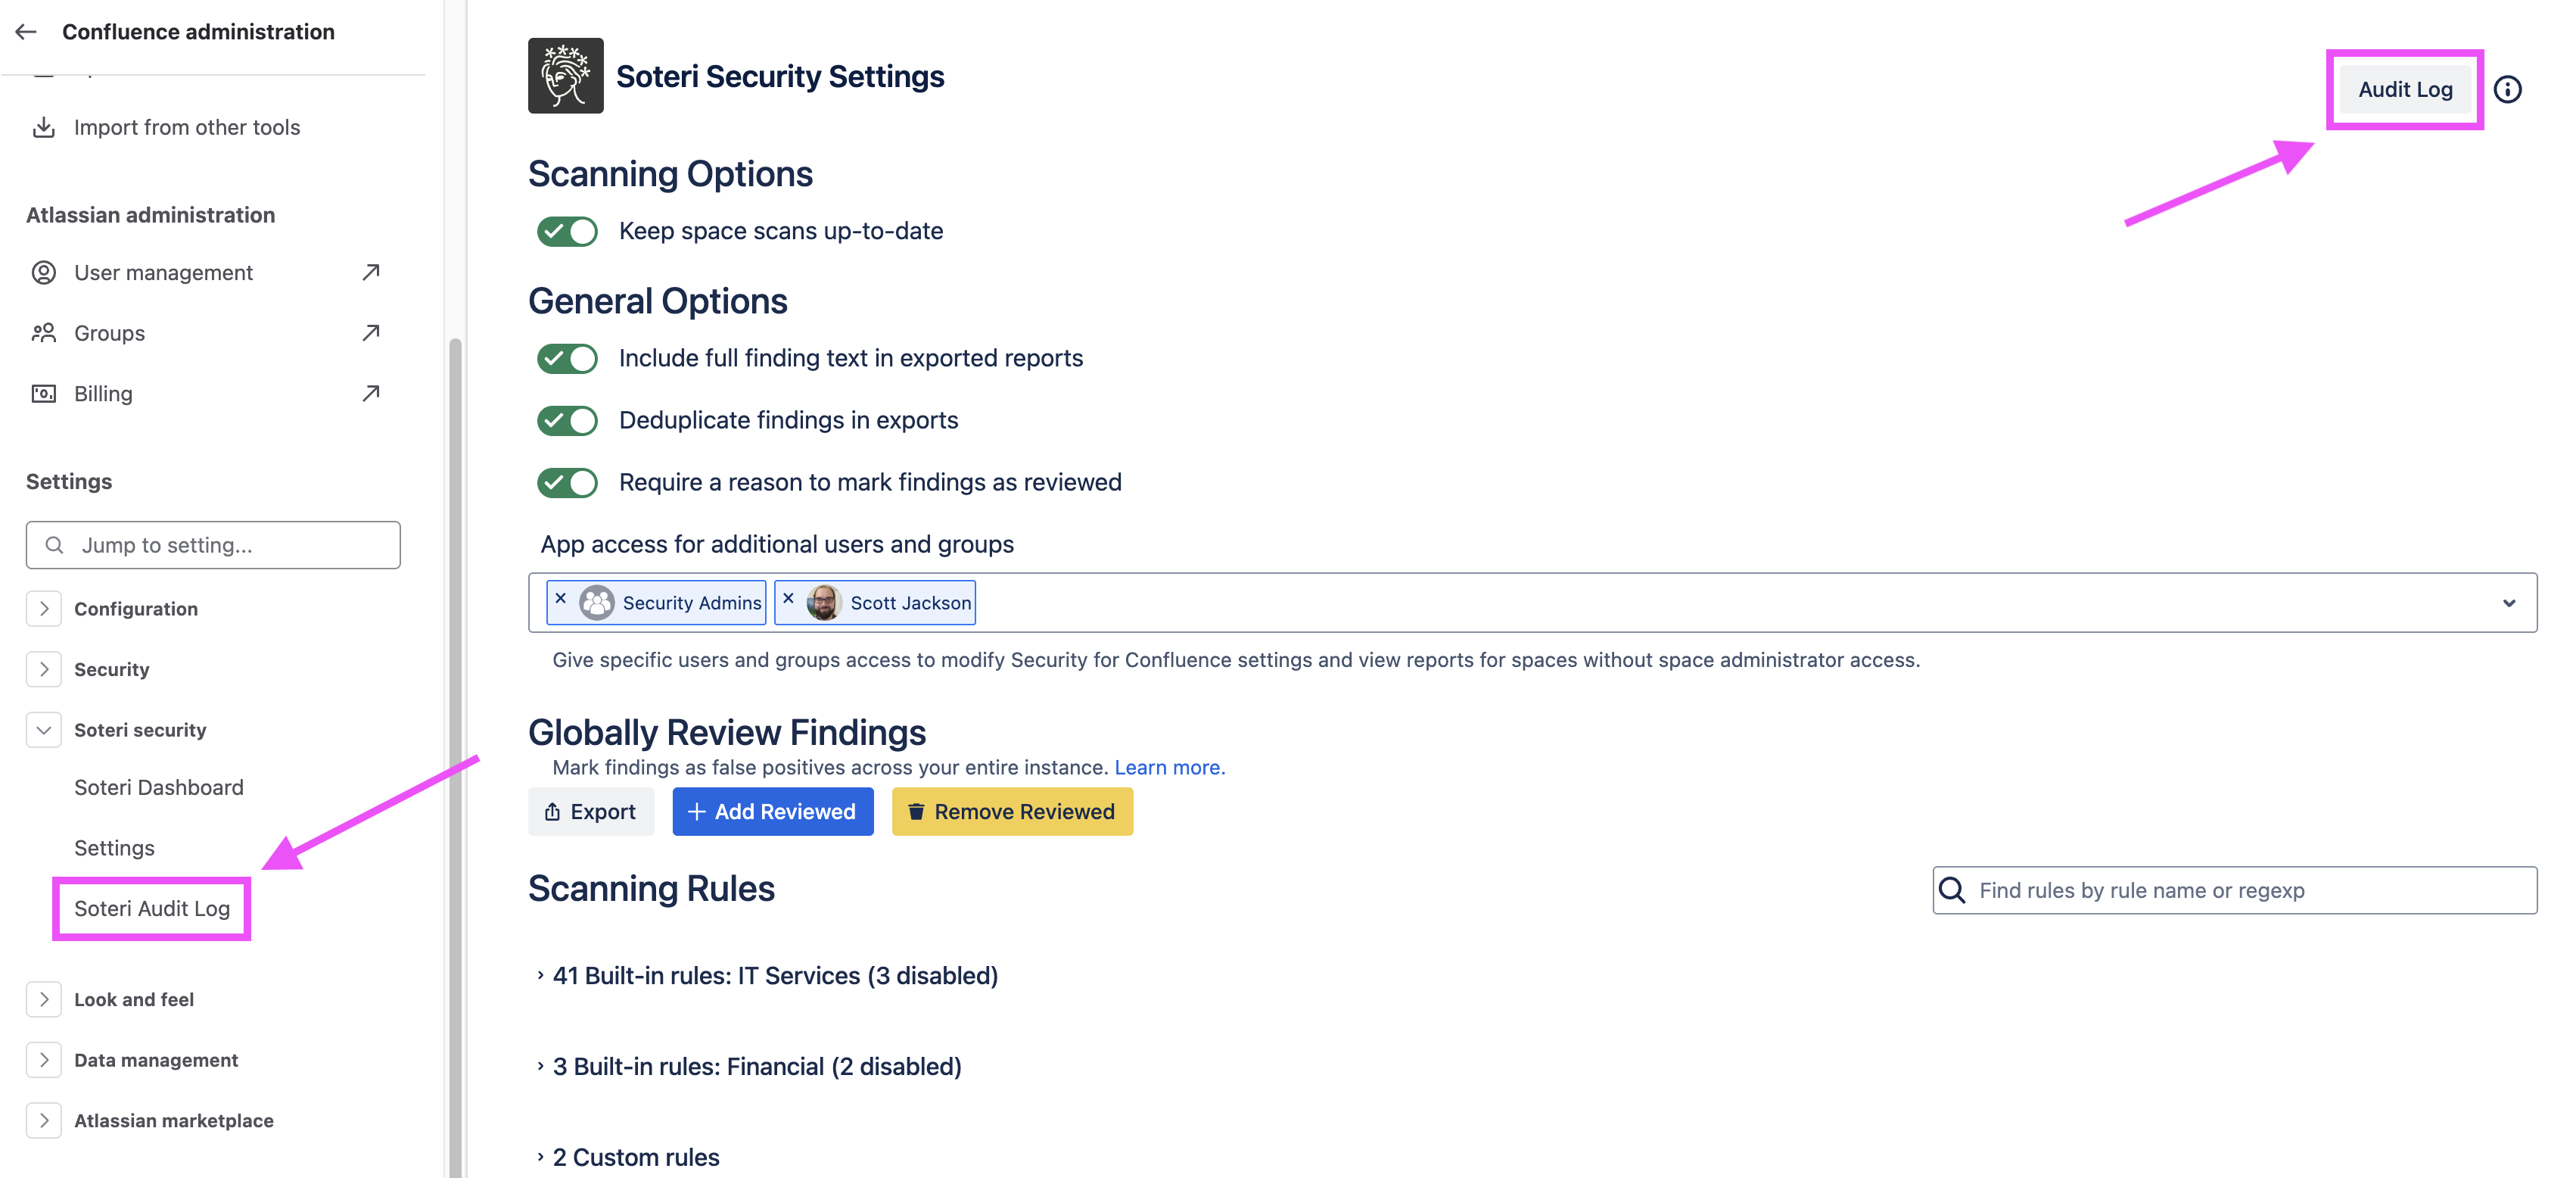The height and width of the screenshot is (1178, 2576).
Task: Go to Soteri Dashboard in sidebar
Action: [x=158, y=787]
